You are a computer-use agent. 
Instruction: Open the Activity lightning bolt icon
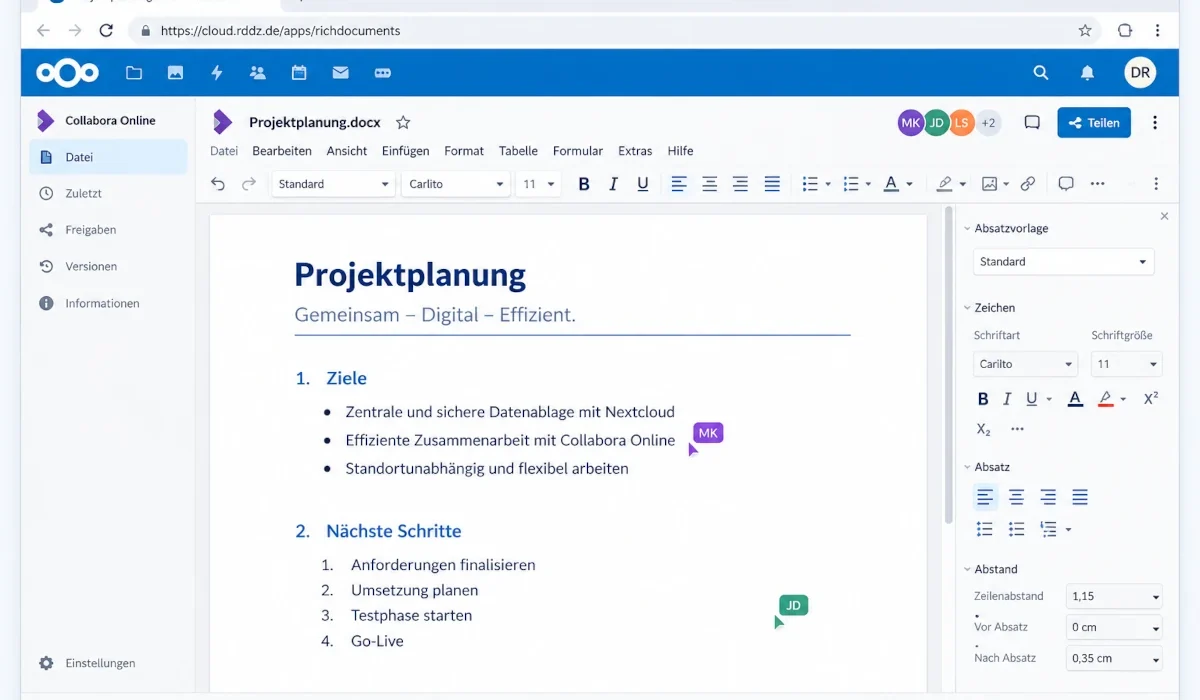point(216,72)
